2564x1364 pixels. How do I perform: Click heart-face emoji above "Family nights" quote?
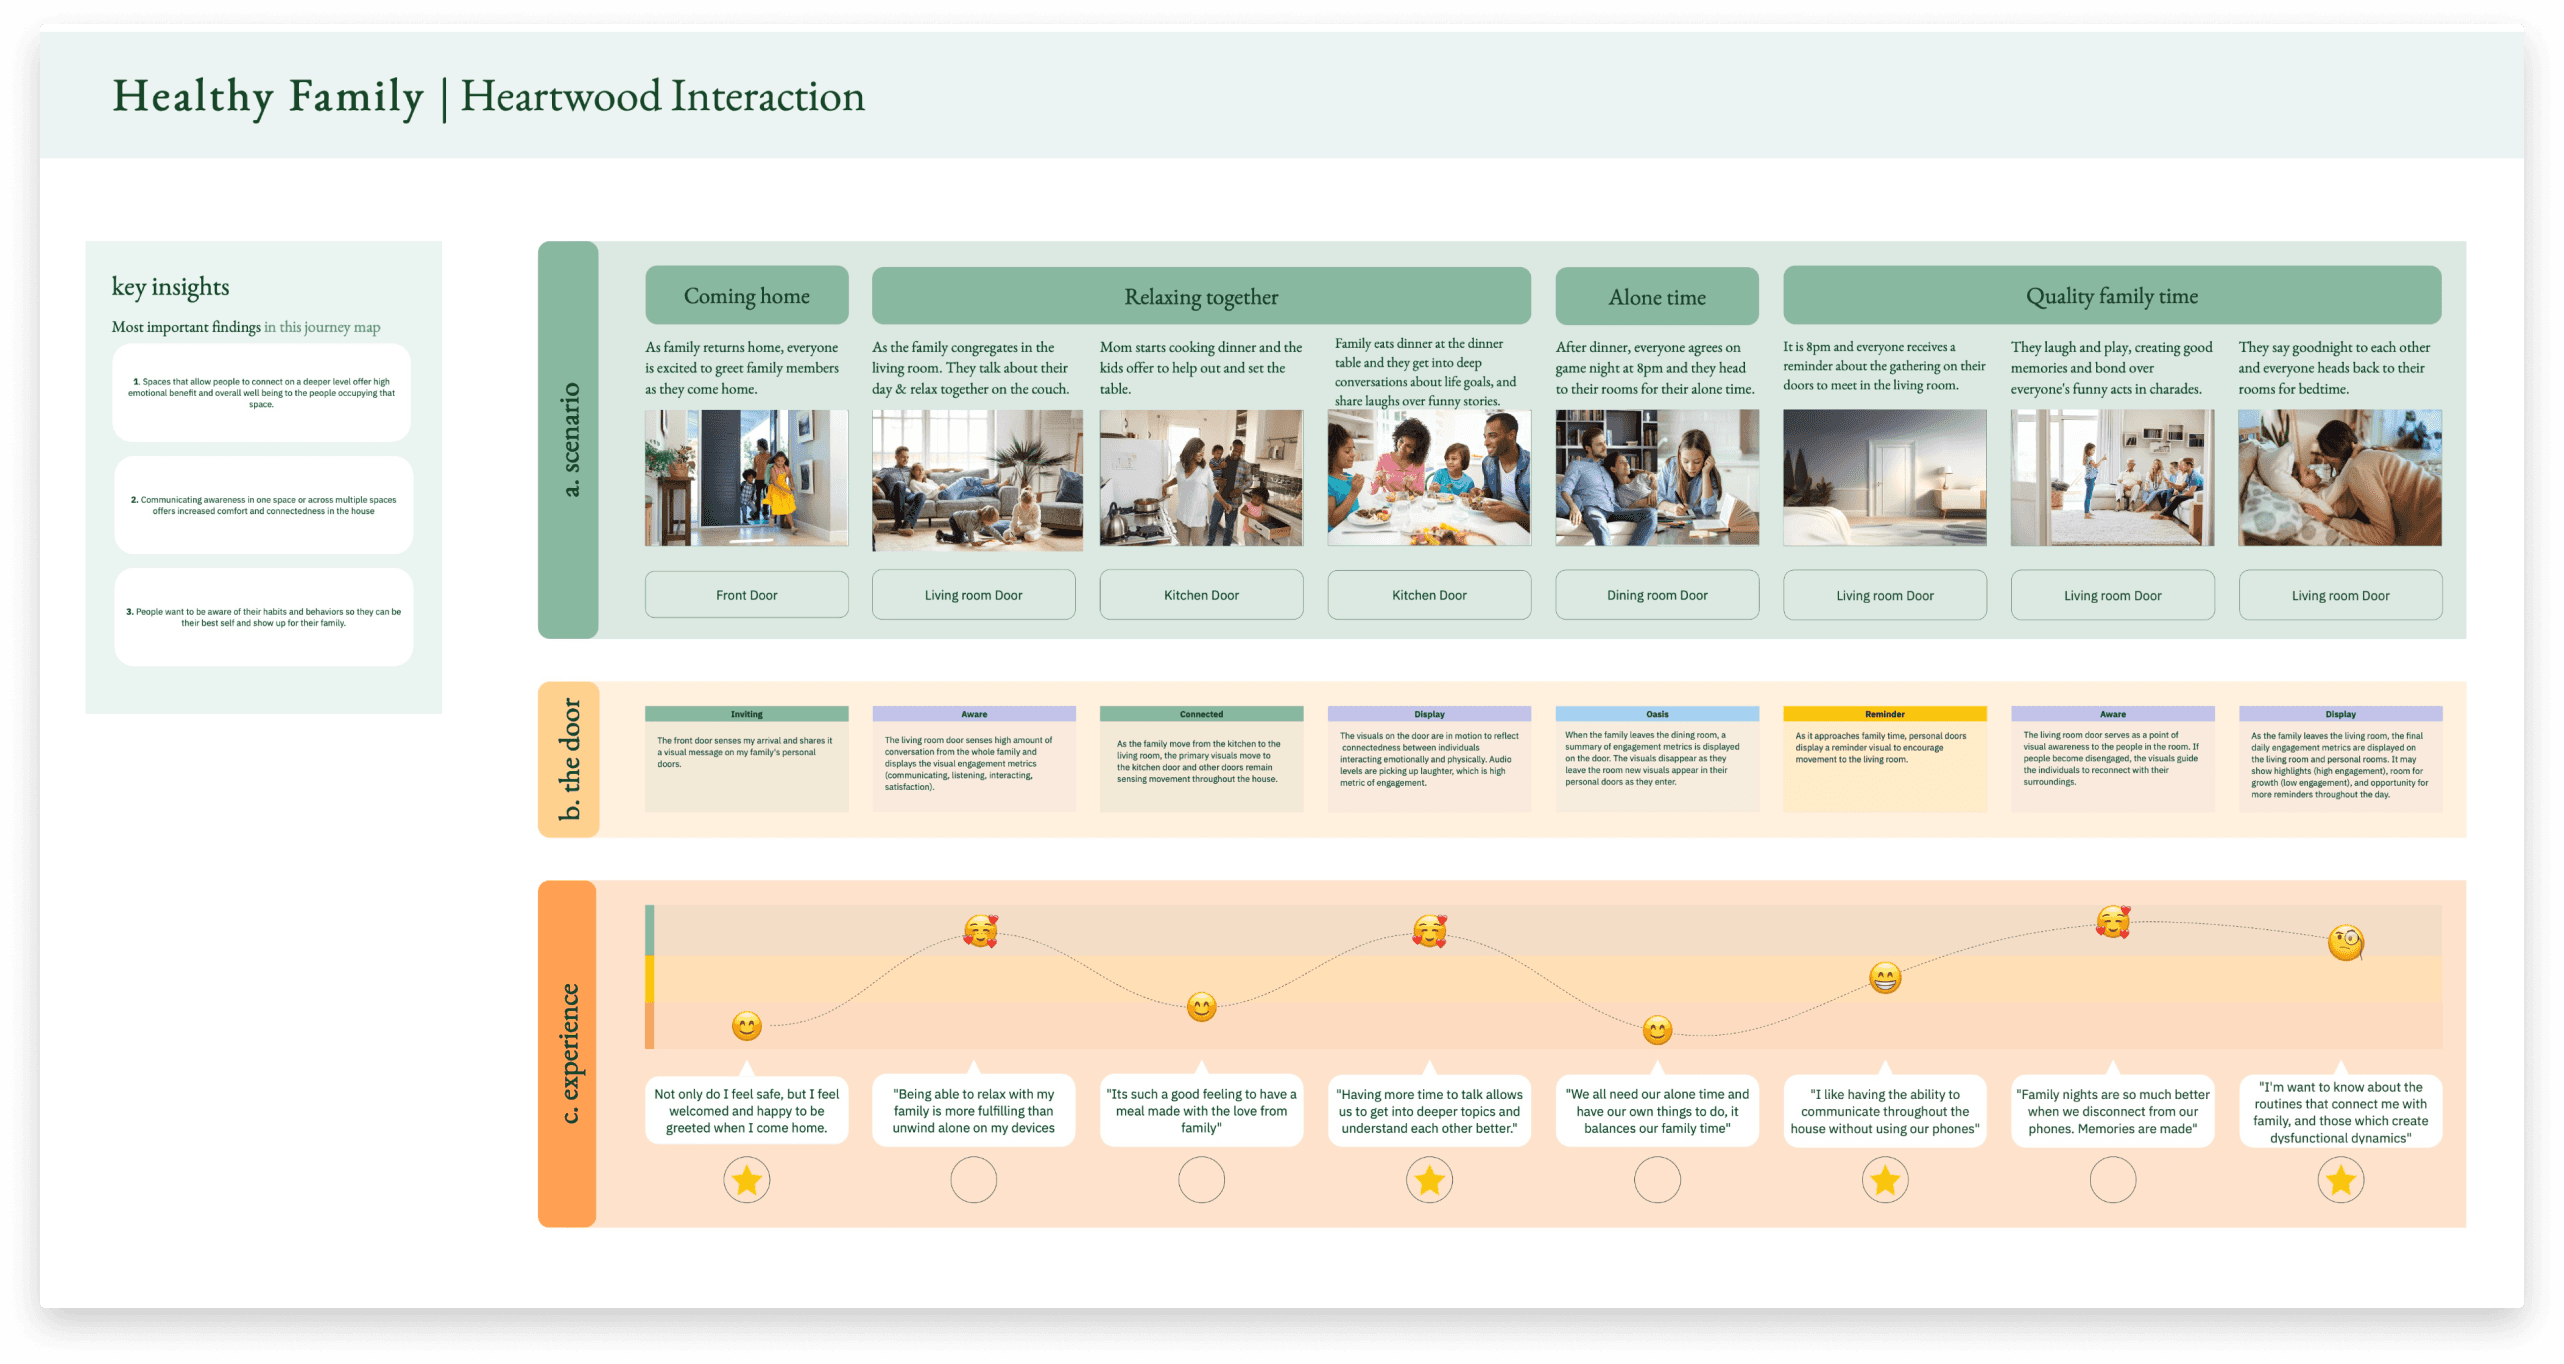[x=2113, y=921]
